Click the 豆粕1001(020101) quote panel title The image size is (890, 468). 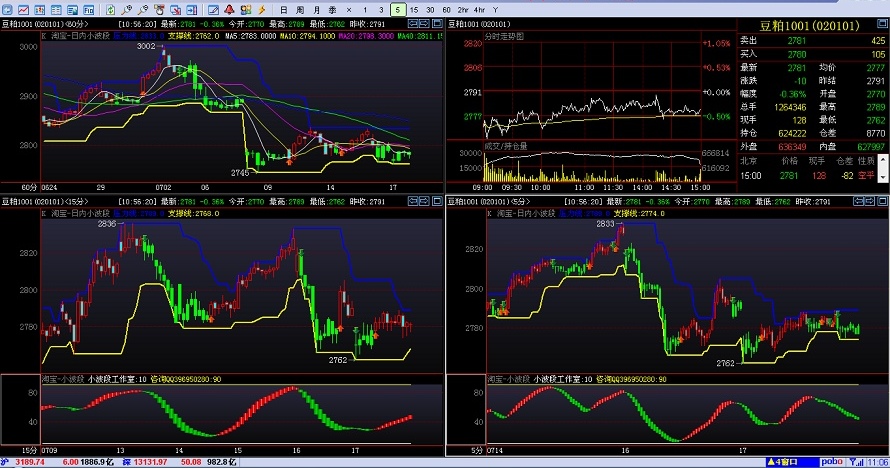809,26
